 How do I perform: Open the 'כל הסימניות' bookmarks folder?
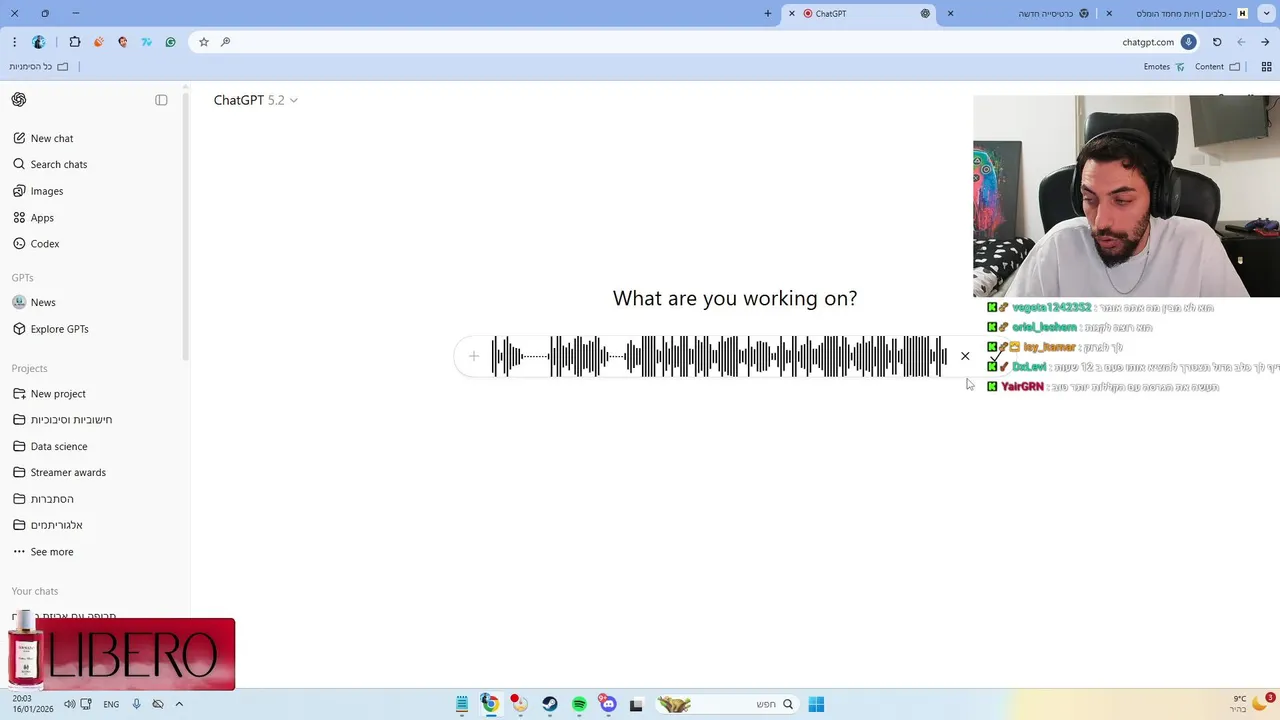(x=39, y=67)
